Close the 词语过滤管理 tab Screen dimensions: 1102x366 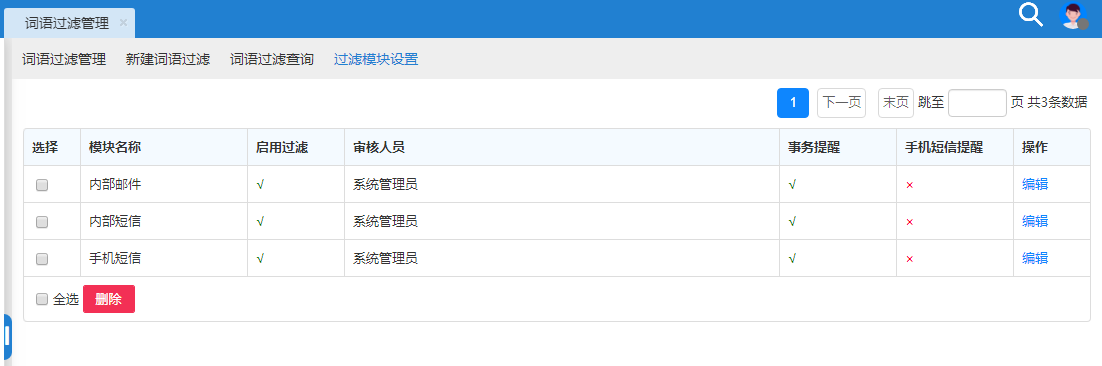pyautogui.click(x=124, y=22)
